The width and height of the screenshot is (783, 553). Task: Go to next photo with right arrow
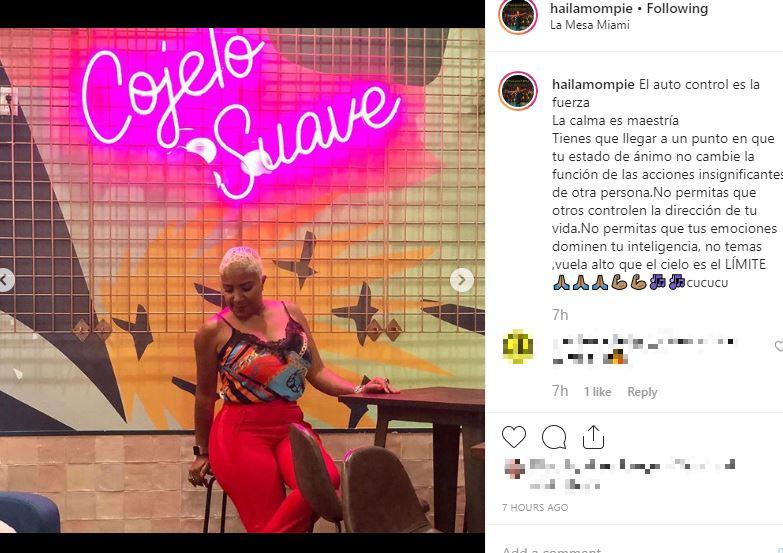(x=462, y=280)
